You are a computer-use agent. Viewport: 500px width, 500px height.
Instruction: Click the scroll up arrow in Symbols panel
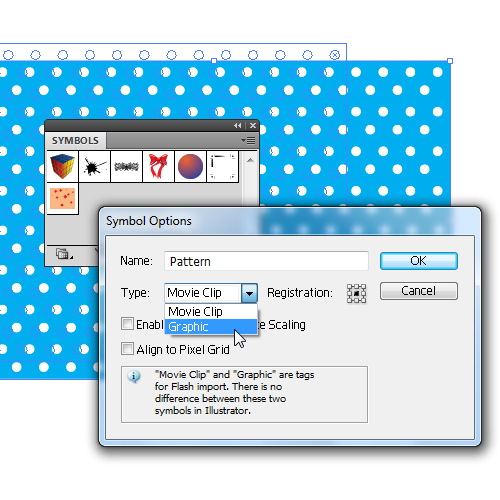(250, 161)
